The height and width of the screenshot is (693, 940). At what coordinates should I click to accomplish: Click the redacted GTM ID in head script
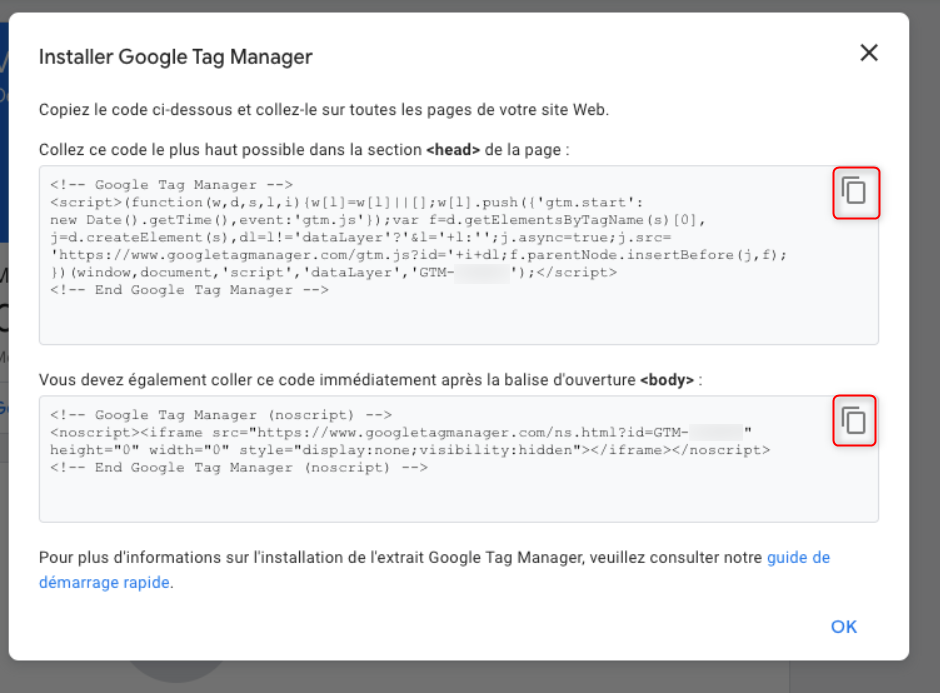click(480, 273)
